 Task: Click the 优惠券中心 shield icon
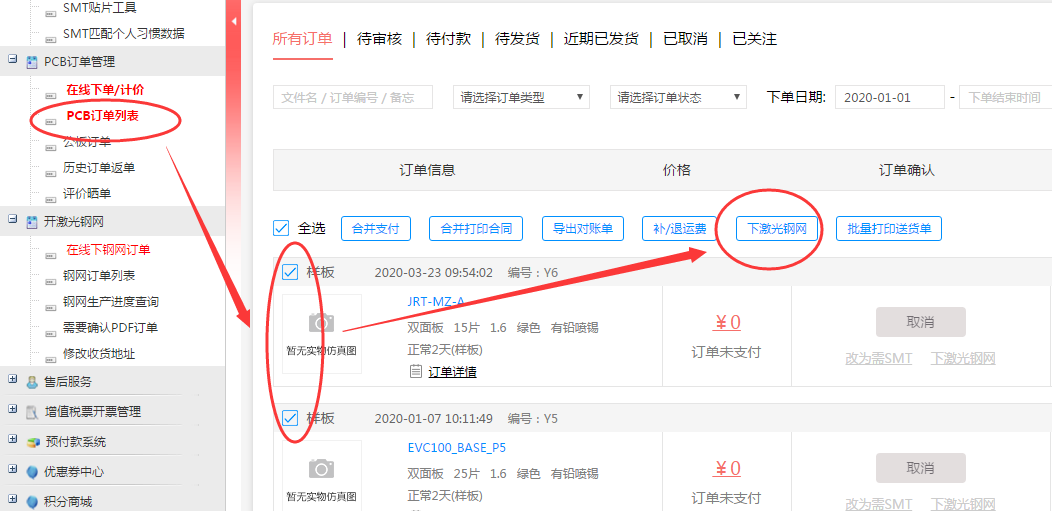coord(32,472)
